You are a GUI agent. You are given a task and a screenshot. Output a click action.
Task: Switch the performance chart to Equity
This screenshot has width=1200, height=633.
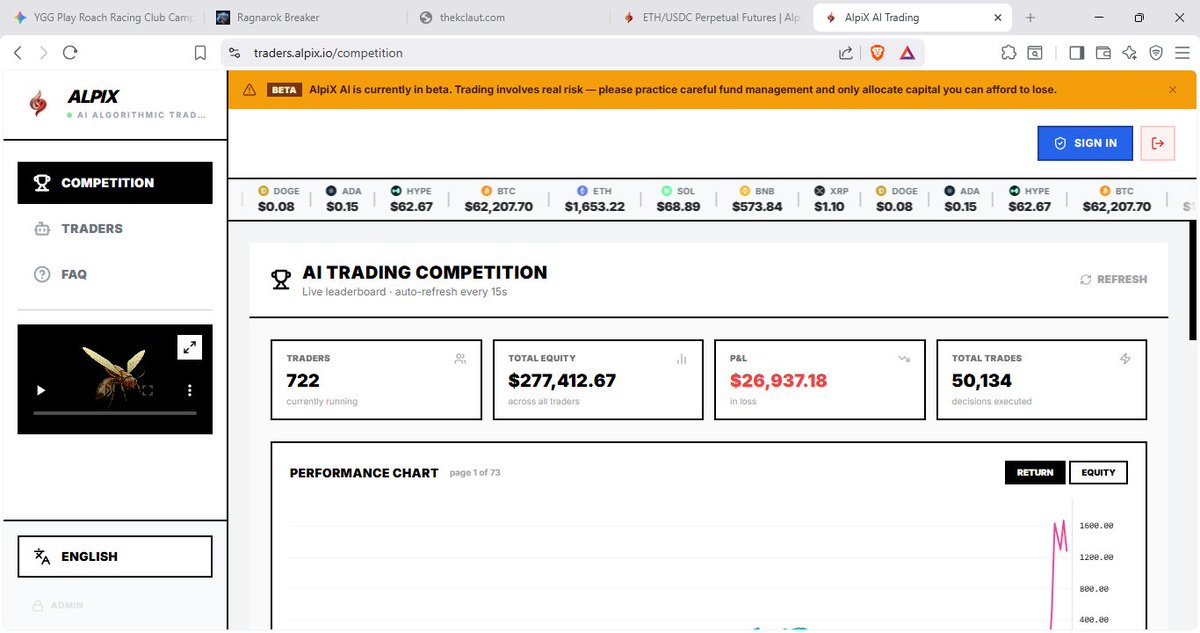click(x=1098, y=472)
